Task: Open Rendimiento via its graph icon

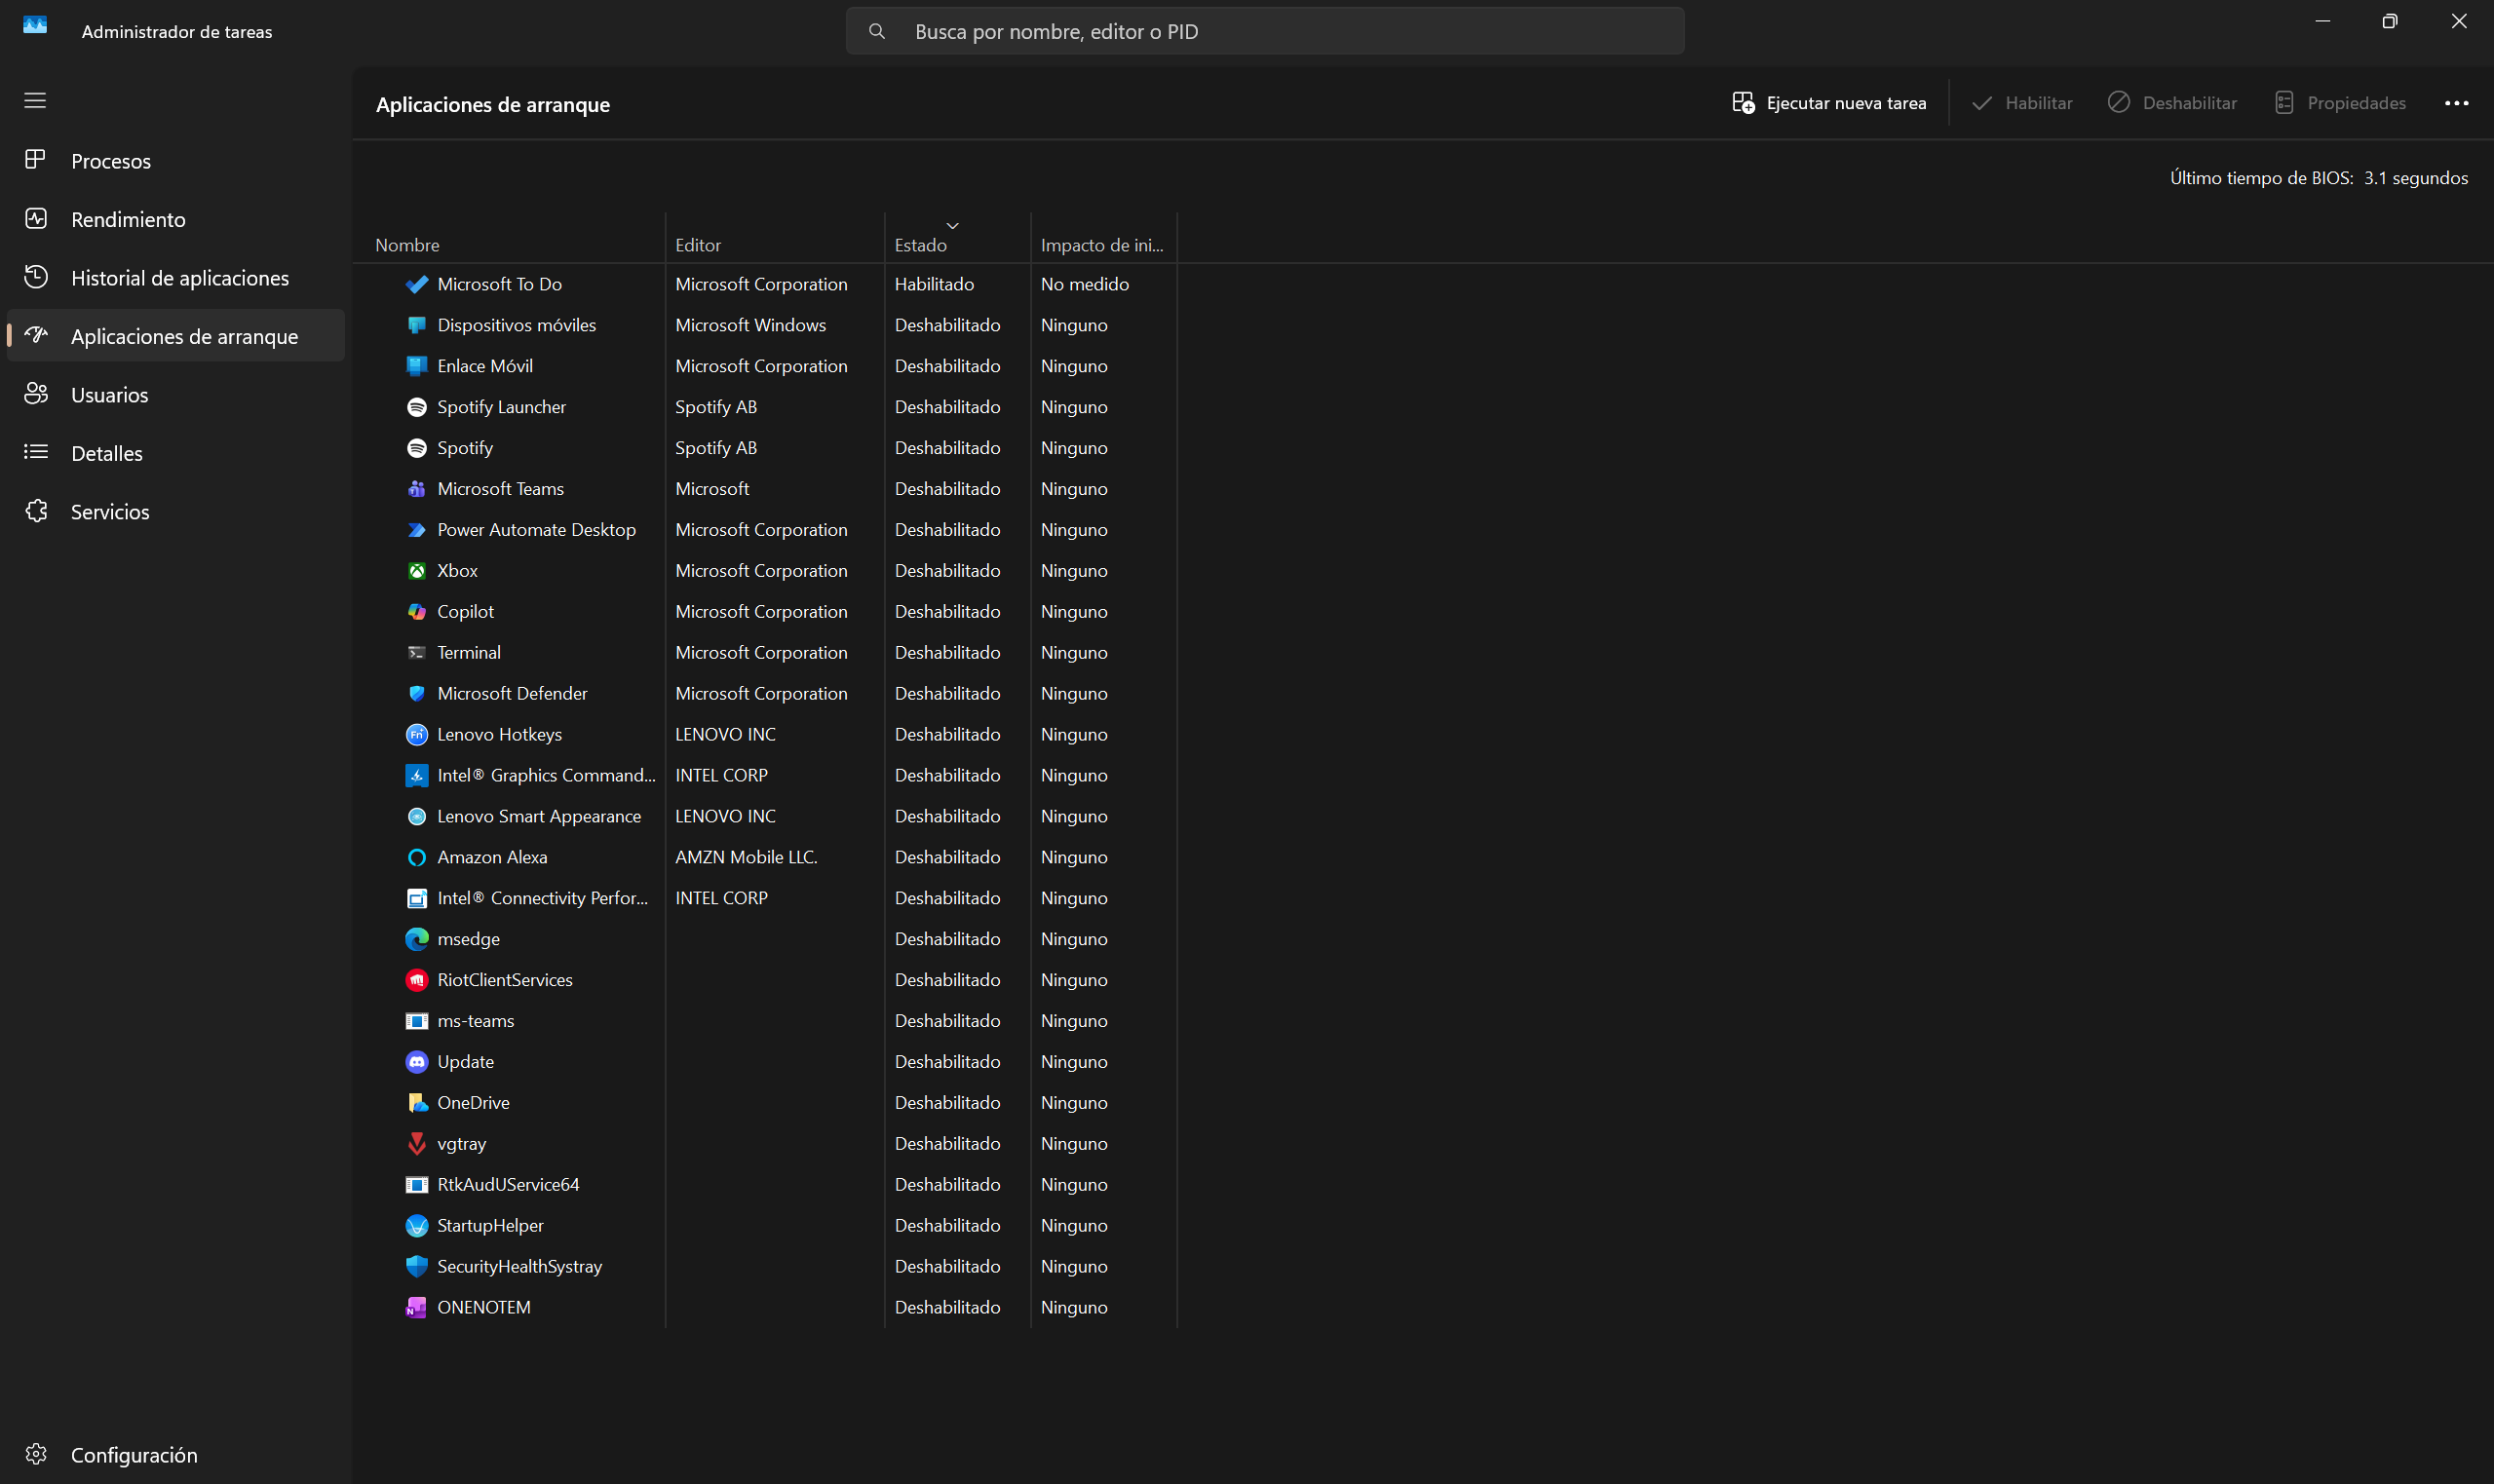Action: pyautogui.click(x=36, y=219)
